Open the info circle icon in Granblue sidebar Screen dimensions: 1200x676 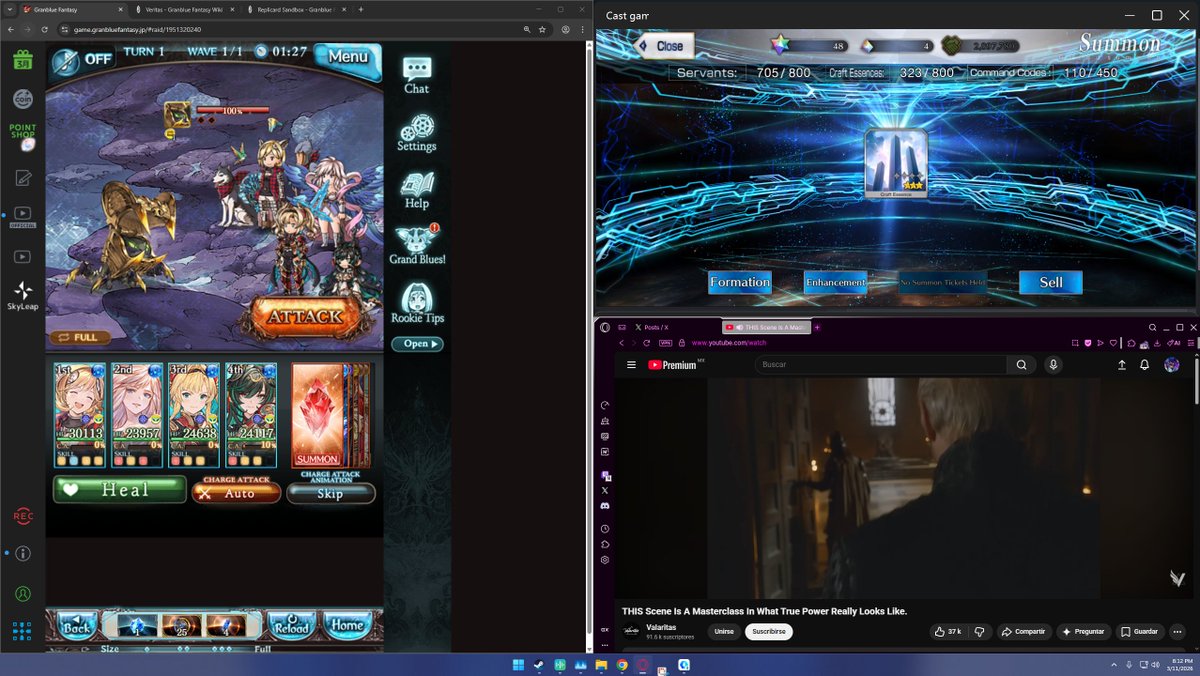[22, 553]
